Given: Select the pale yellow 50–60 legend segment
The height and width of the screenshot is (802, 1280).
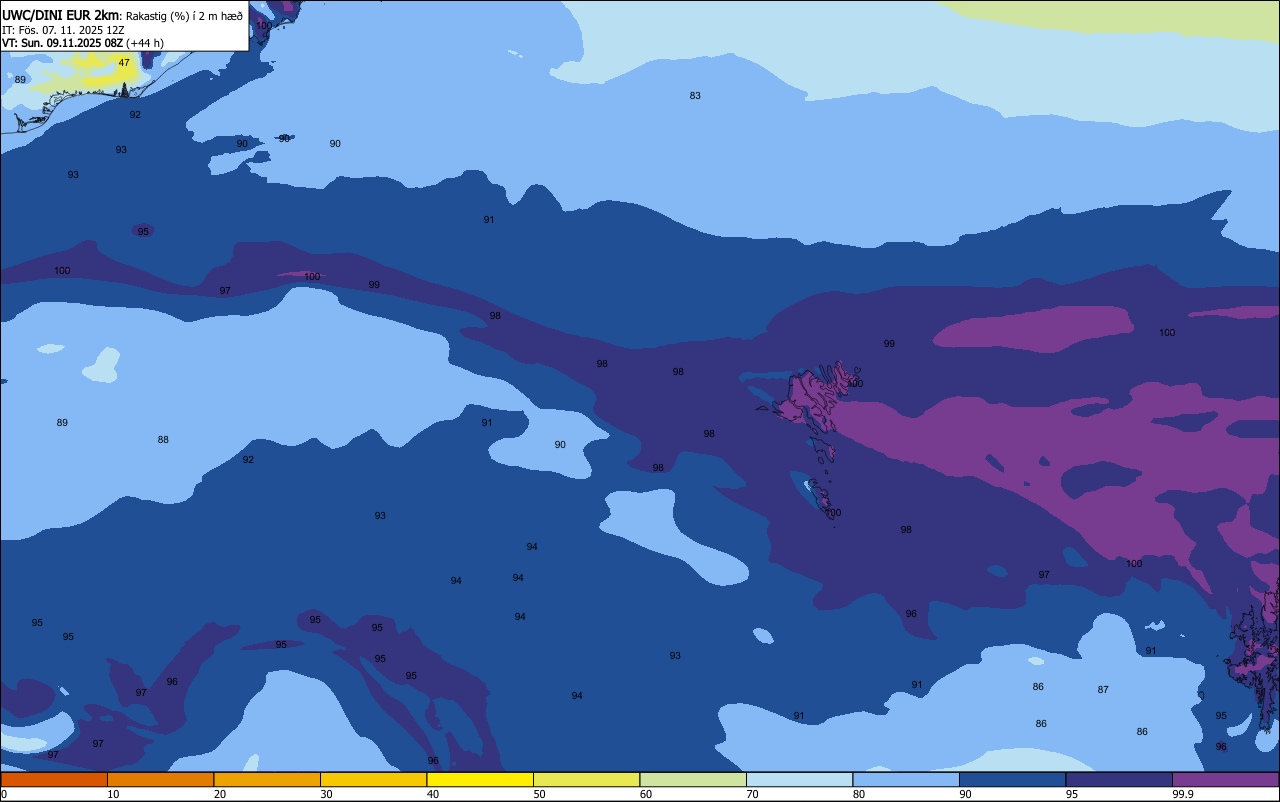Looking at the screenshot, I should tap(586, 779).
